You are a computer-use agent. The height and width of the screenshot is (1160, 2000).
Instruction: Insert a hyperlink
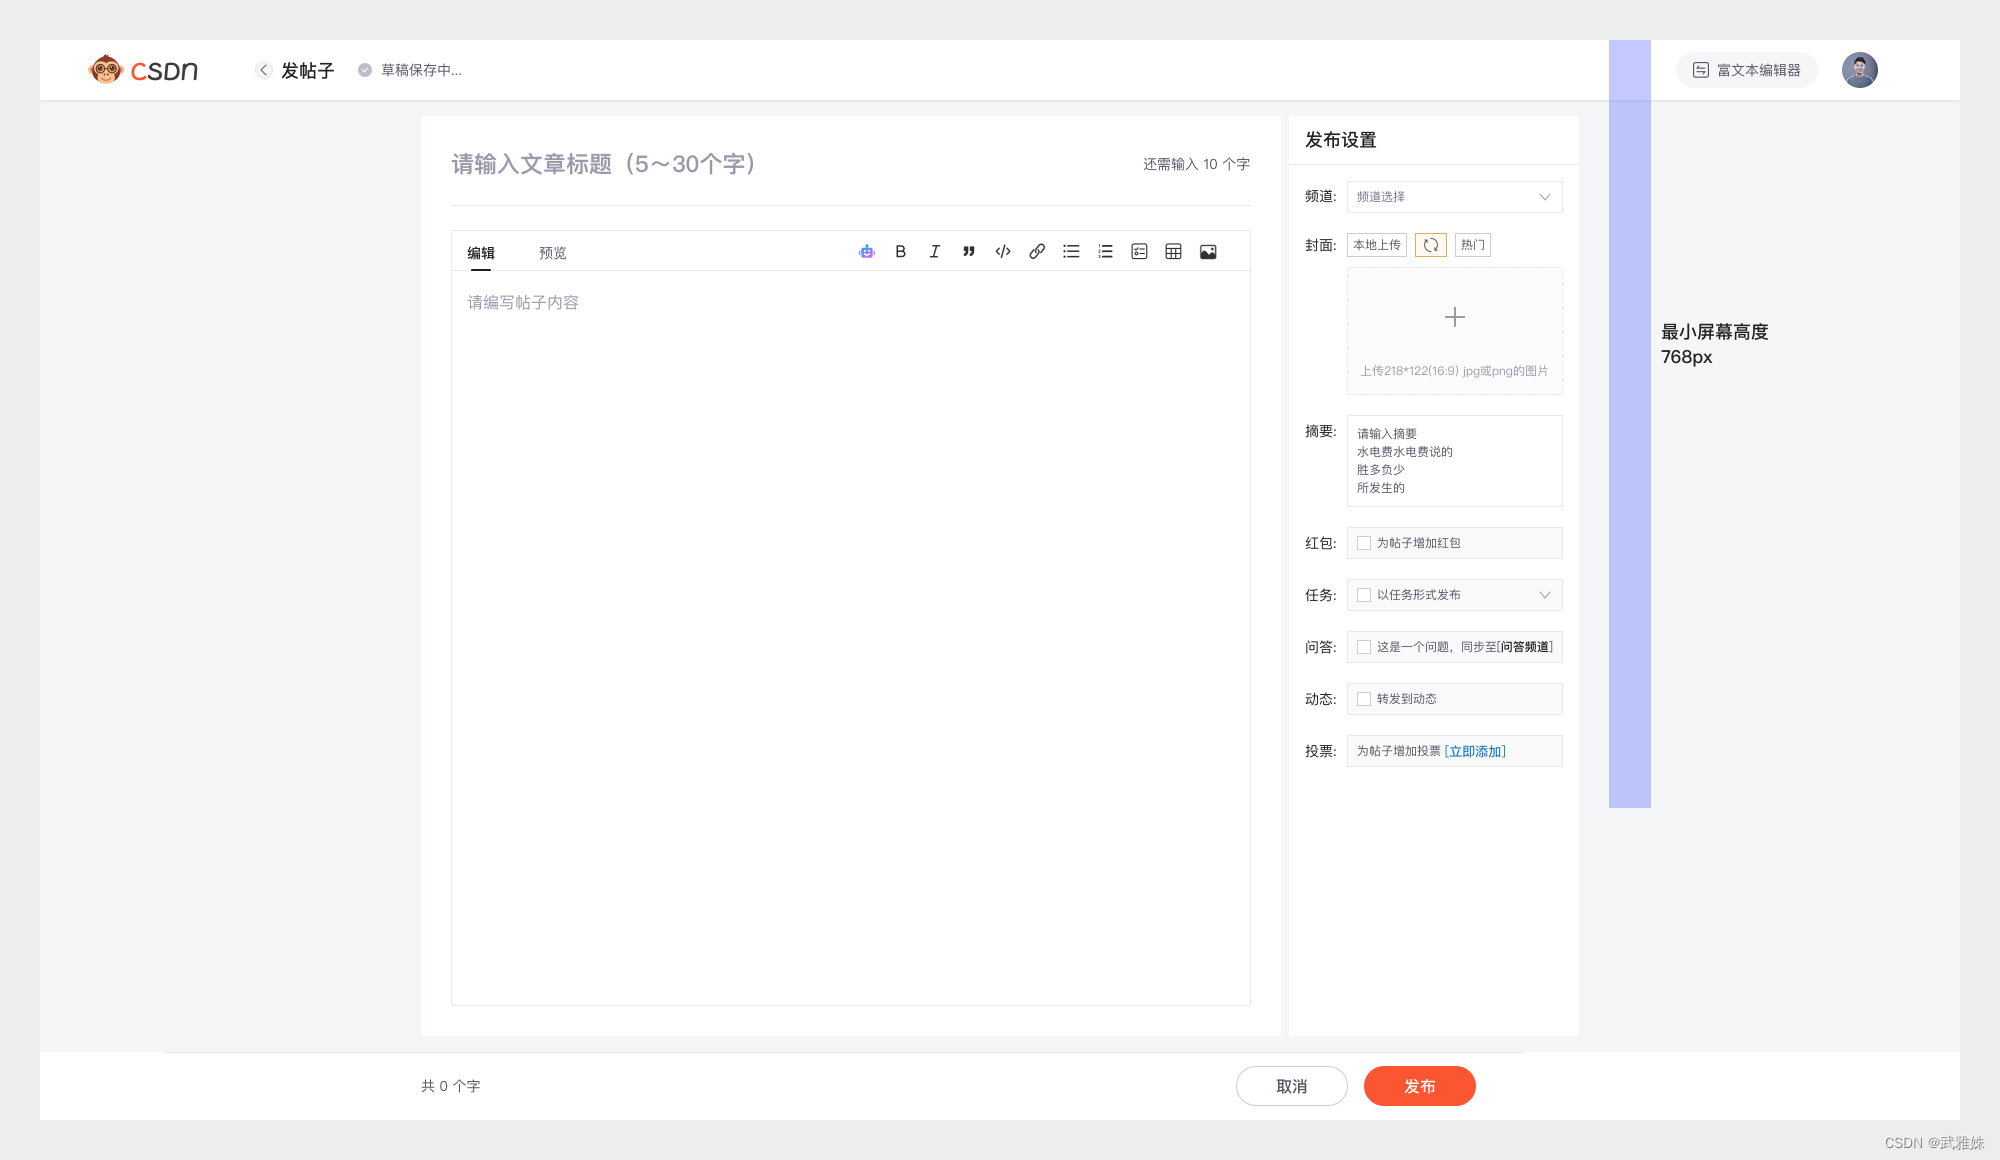pos(1037,252)
